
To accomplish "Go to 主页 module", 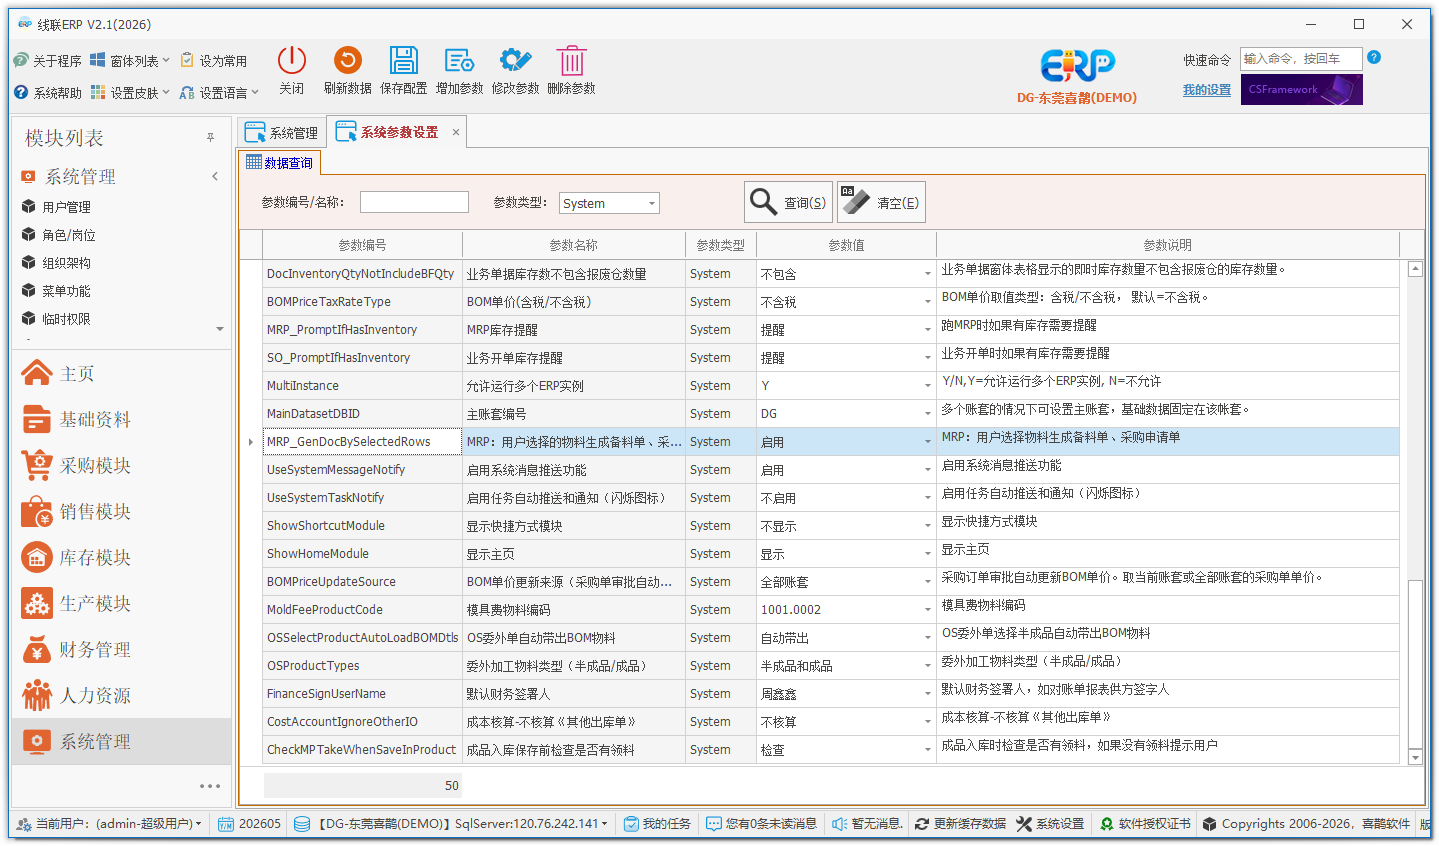I will point(121,374).
